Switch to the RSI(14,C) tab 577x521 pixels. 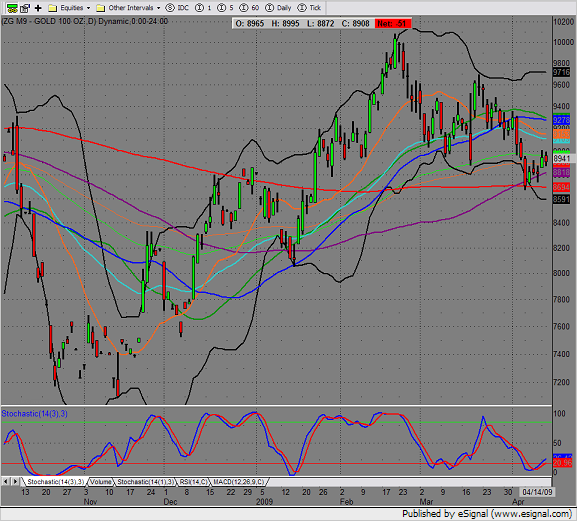click(x=194, y=482)
